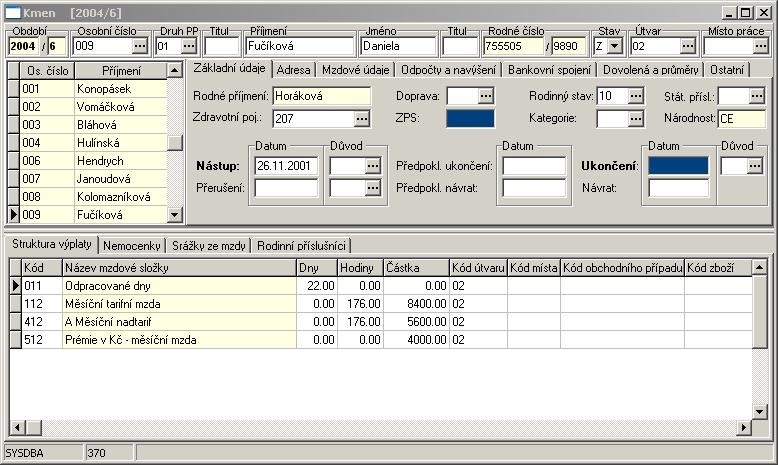
Task: Click the Kategorie lookup button
Action: [x=636, y=118]
